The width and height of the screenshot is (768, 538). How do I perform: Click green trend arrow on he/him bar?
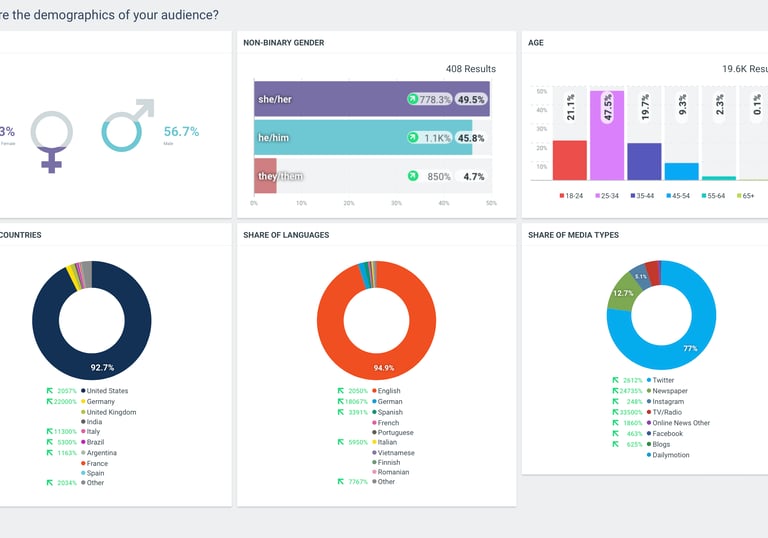point(413,138)
